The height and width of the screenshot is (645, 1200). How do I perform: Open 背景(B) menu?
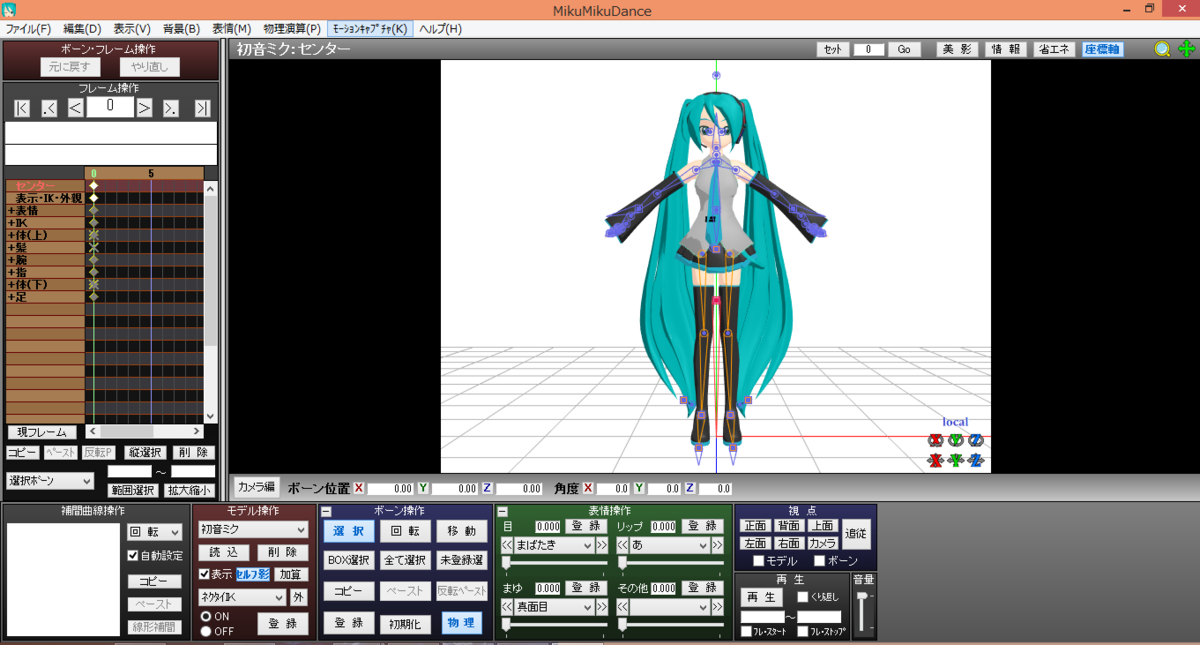(x=181, y=29)
